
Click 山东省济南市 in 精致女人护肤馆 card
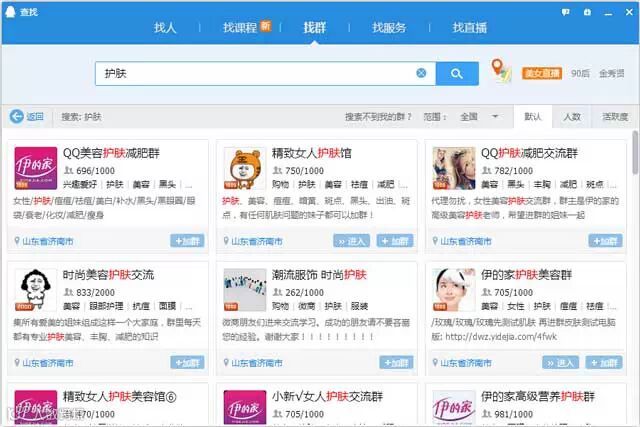pyautogui.click(x=257, y=241)
